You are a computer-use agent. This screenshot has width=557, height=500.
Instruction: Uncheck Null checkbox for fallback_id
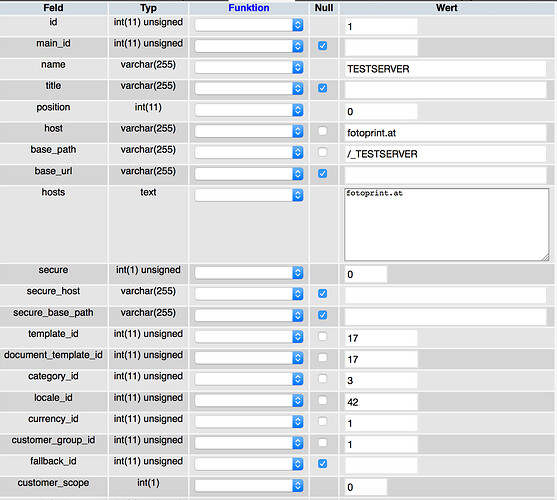click(x=323, y=463)
